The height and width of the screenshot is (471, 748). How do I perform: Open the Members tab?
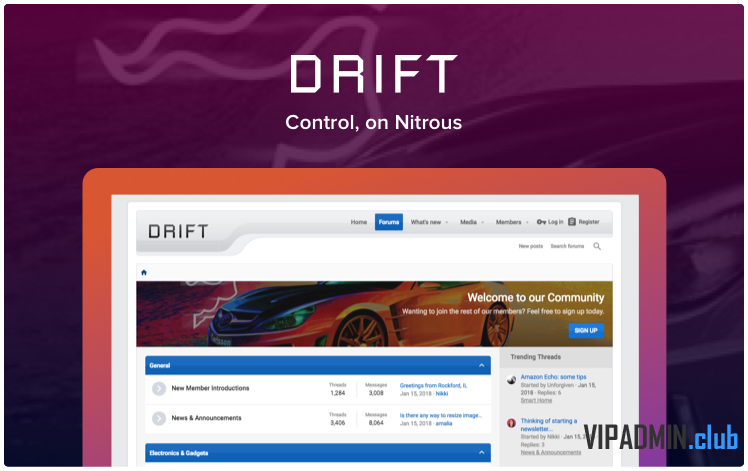coord(509,222)
